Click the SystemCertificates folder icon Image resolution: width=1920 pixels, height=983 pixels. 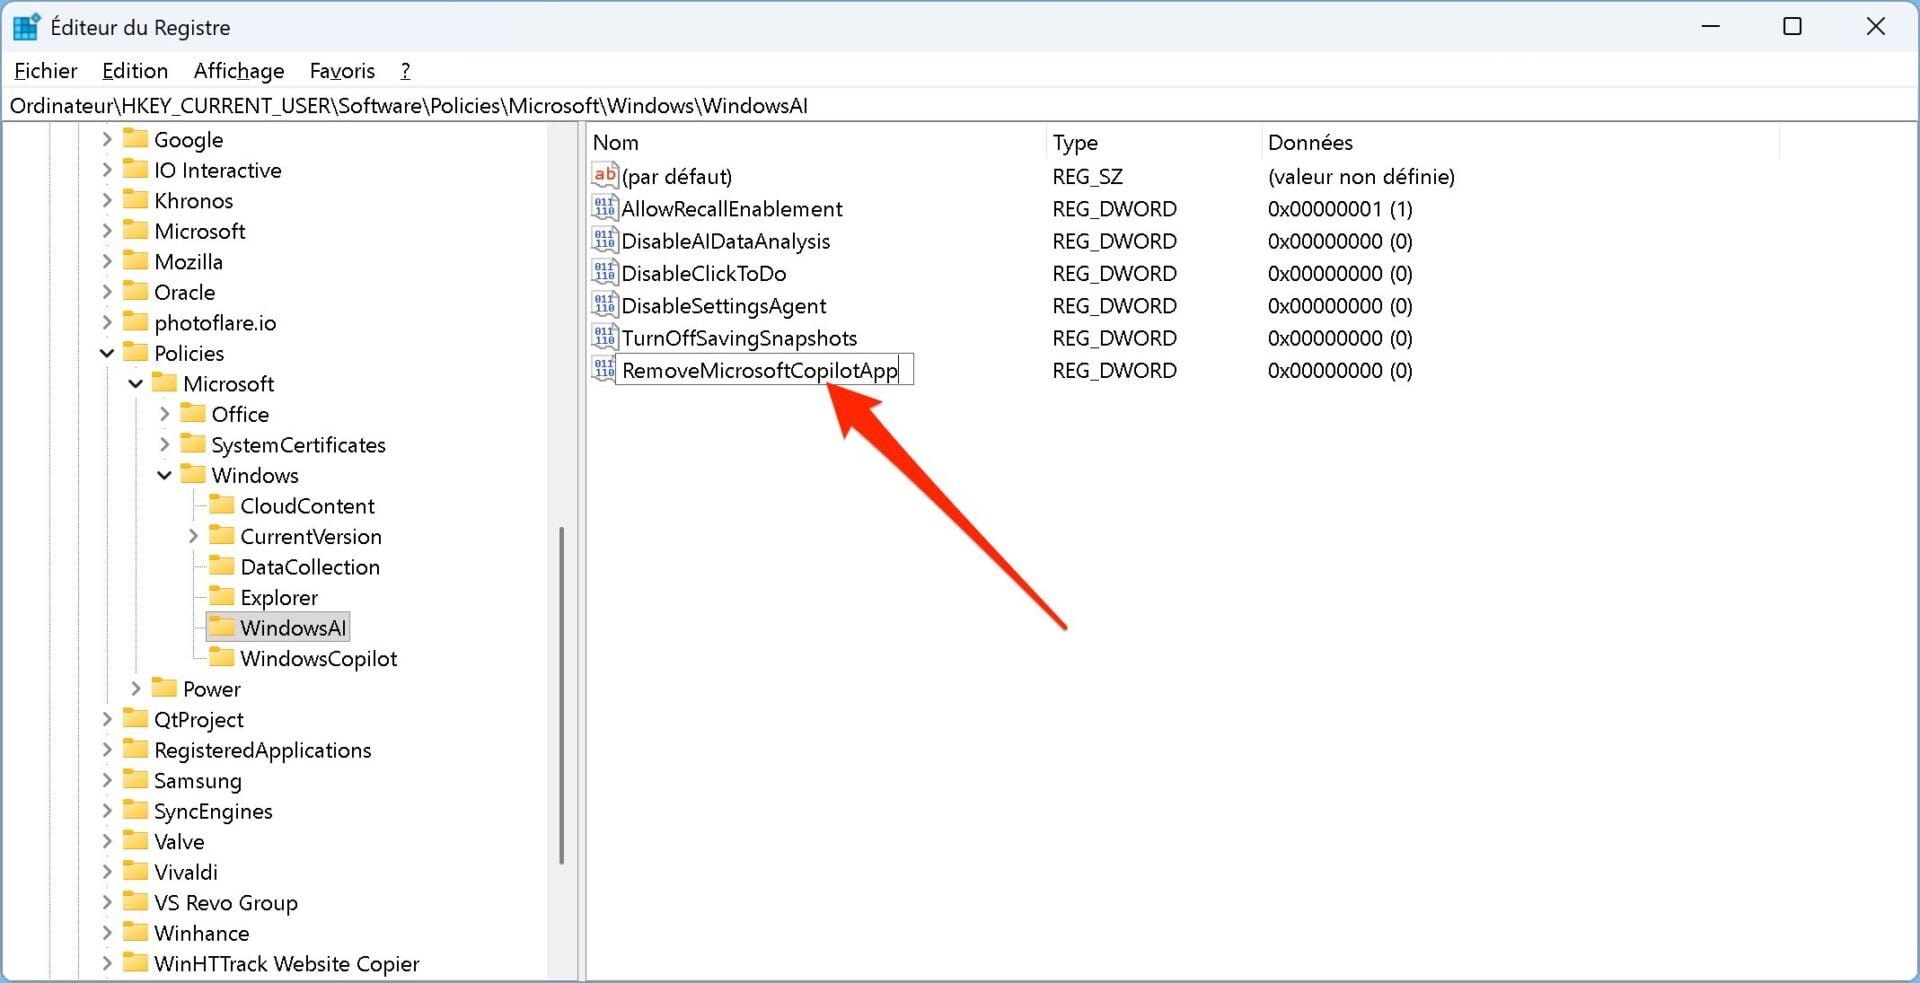pos(193,444)
